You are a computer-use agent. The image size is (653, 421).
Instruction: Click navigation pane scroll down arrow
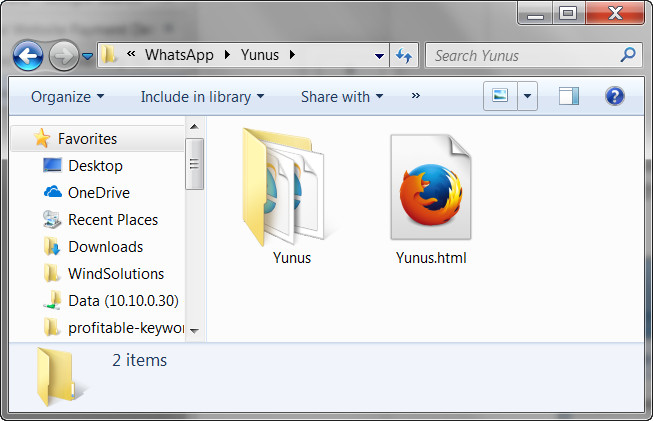[194, 331]
